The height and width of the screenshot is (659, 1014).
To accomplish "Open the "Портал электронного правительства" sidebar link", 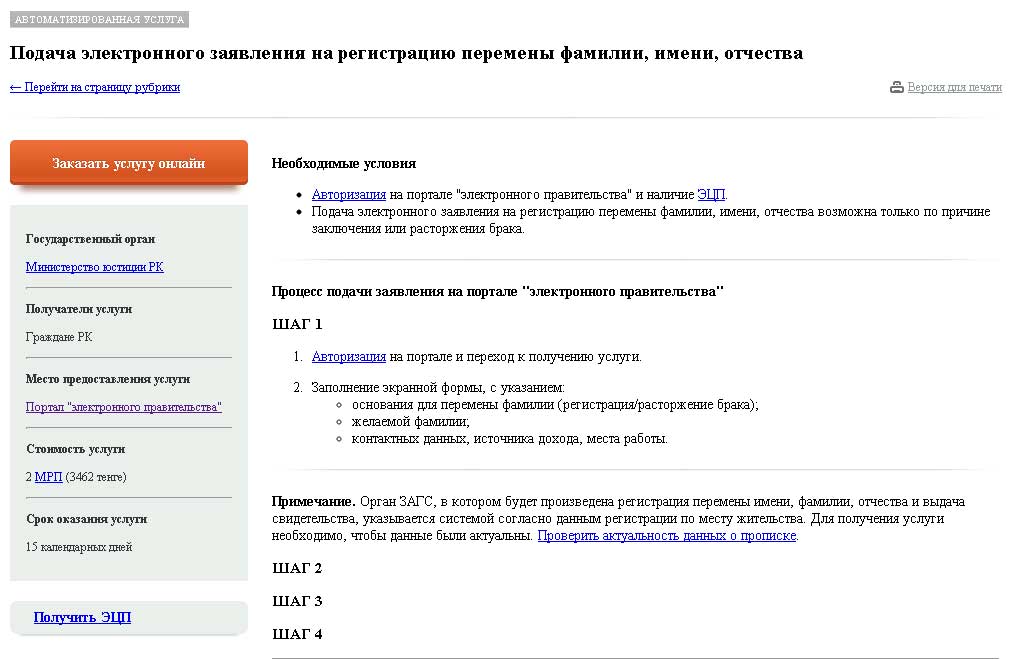I will (x=123, y=407).
